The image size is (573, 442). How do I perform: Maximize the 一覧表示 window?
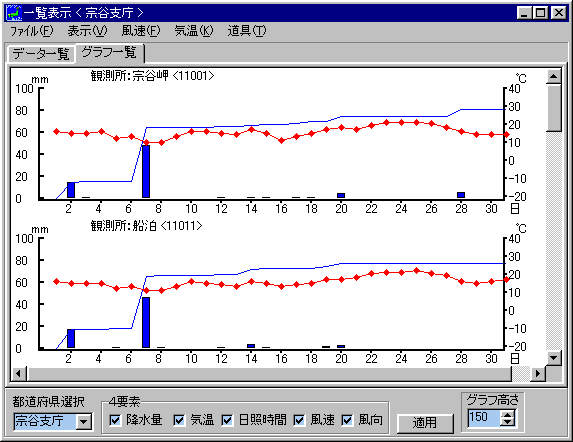(541, 13)
